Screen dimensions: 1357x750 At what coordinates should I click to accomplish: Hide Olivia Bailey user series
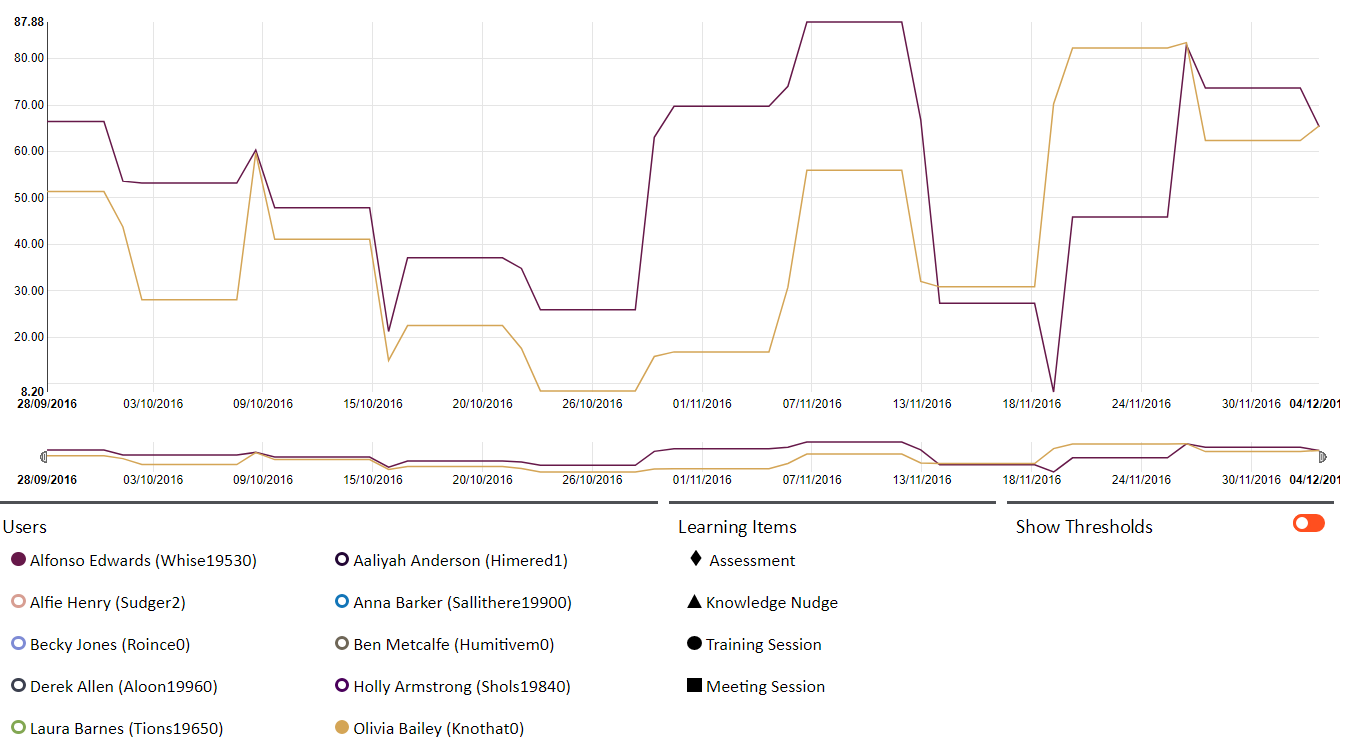point(341,729)
